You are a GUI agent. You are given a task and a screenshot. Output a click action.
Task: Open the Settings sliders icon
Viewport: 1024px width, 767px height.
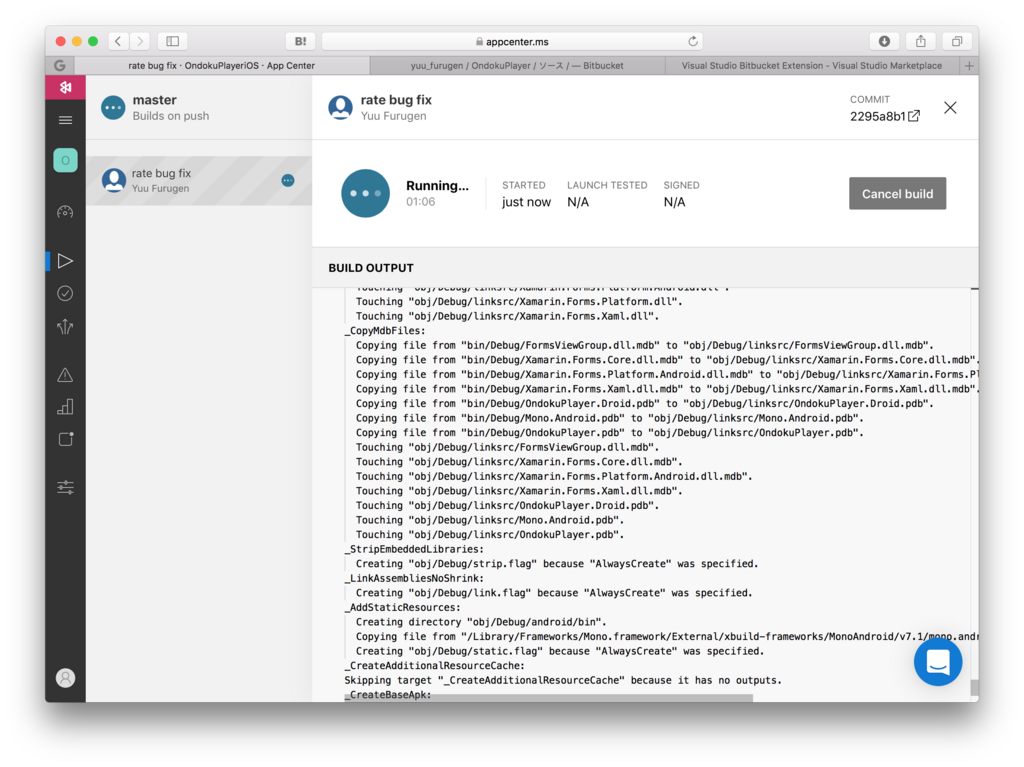pos(65,487)
